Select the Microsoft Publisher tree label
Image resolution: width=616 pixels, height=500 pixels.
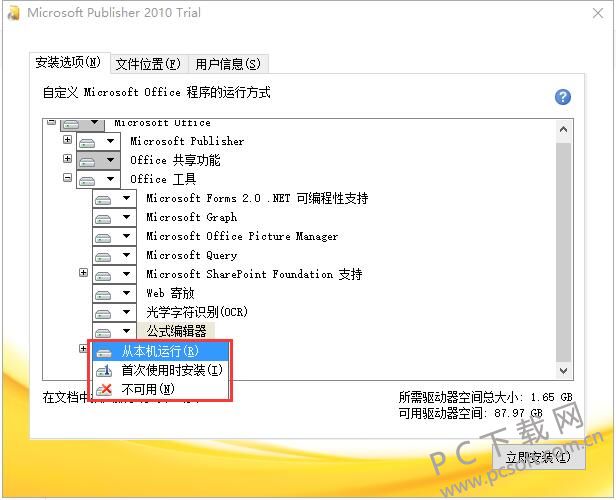click(x=187, y=141)
